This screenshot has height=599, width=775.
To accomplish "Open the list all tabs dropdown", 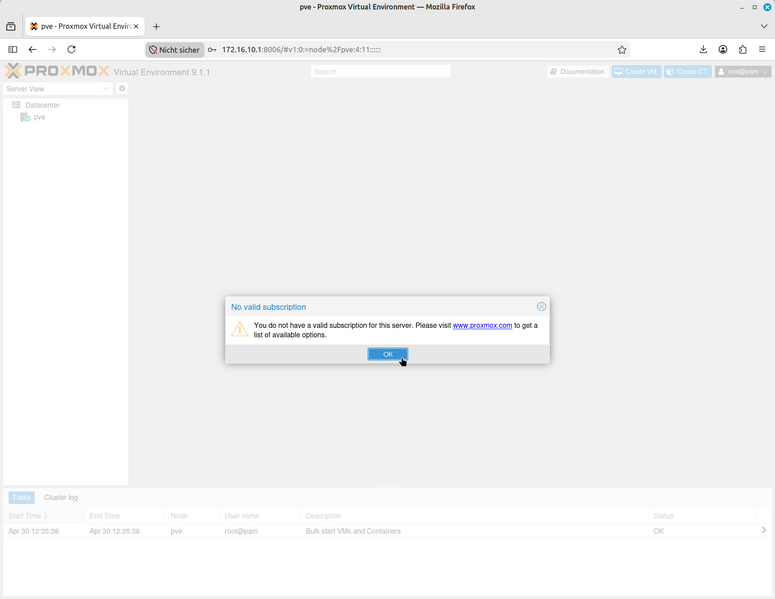I will coord(764,26).
